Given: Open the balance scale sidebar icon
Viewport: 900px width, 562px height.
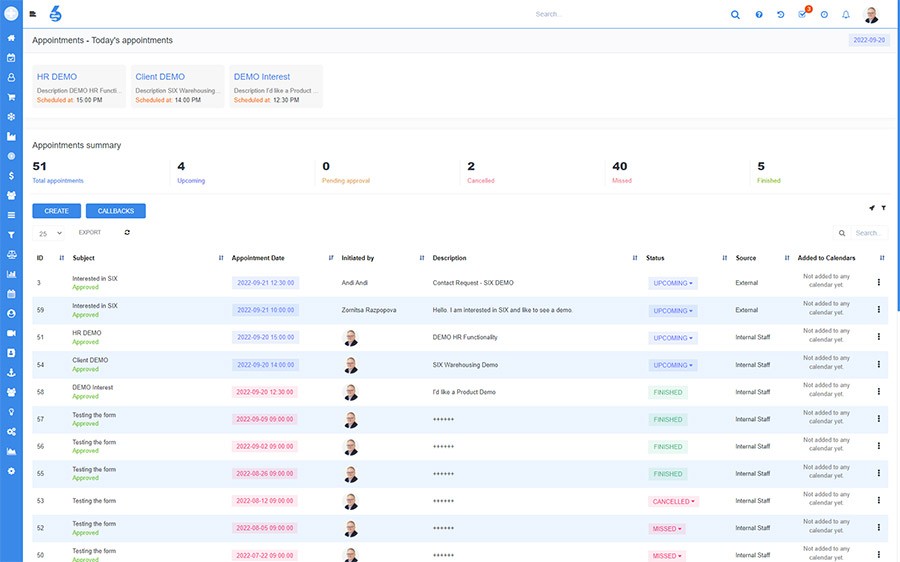Looking at the screenshot, I should (11, 254).
